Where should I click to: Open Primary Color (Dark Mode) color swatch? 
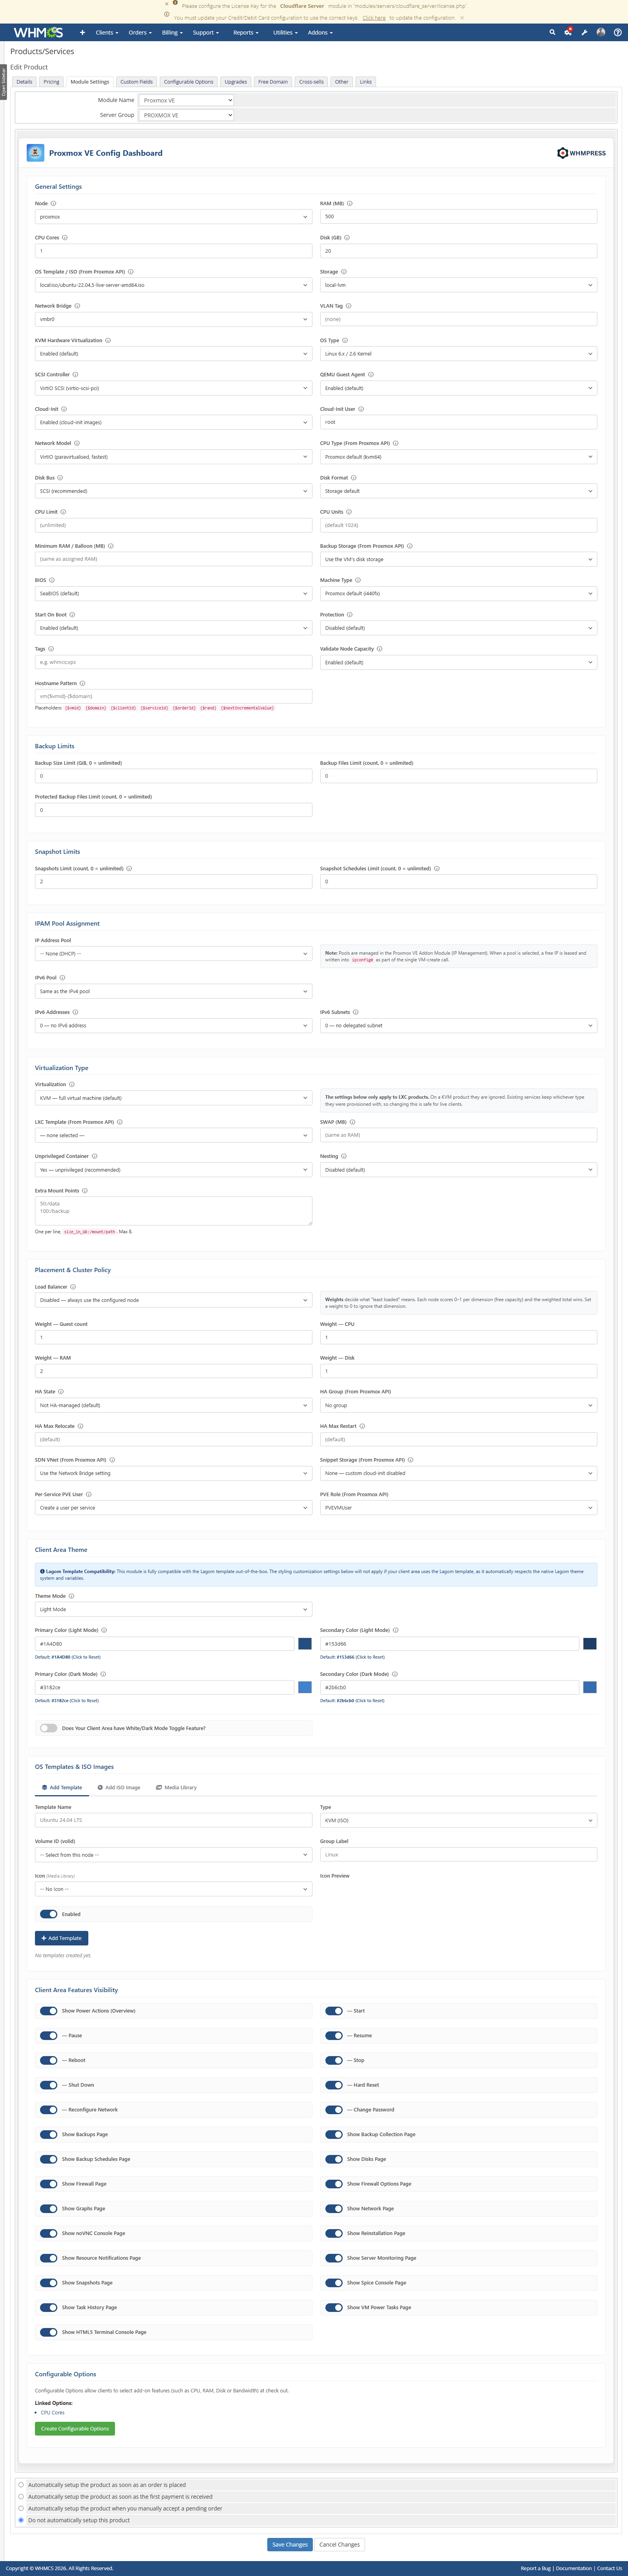[x=305, y=1687]
